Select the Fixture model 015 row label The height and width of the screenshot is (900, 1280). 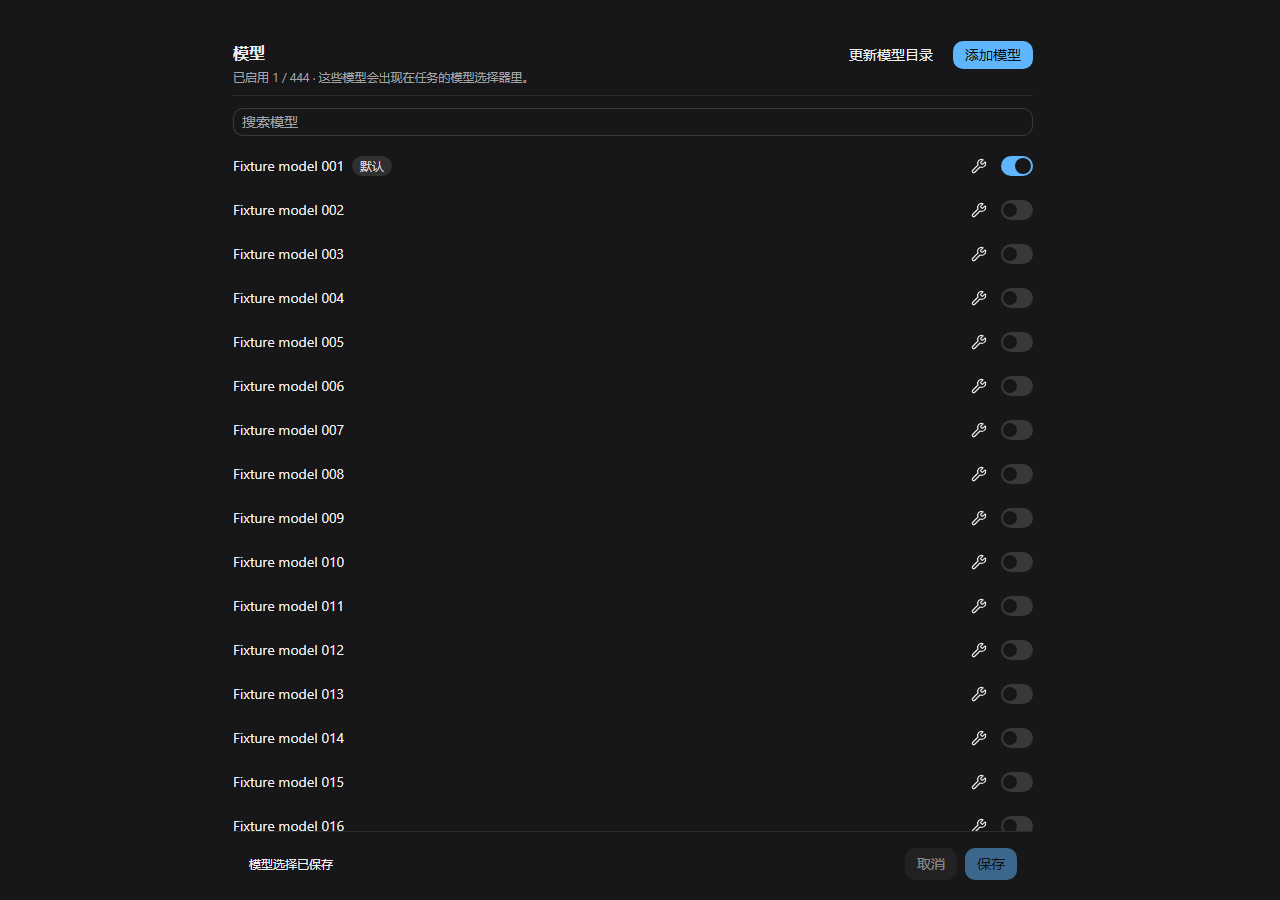tap(288, 782)
